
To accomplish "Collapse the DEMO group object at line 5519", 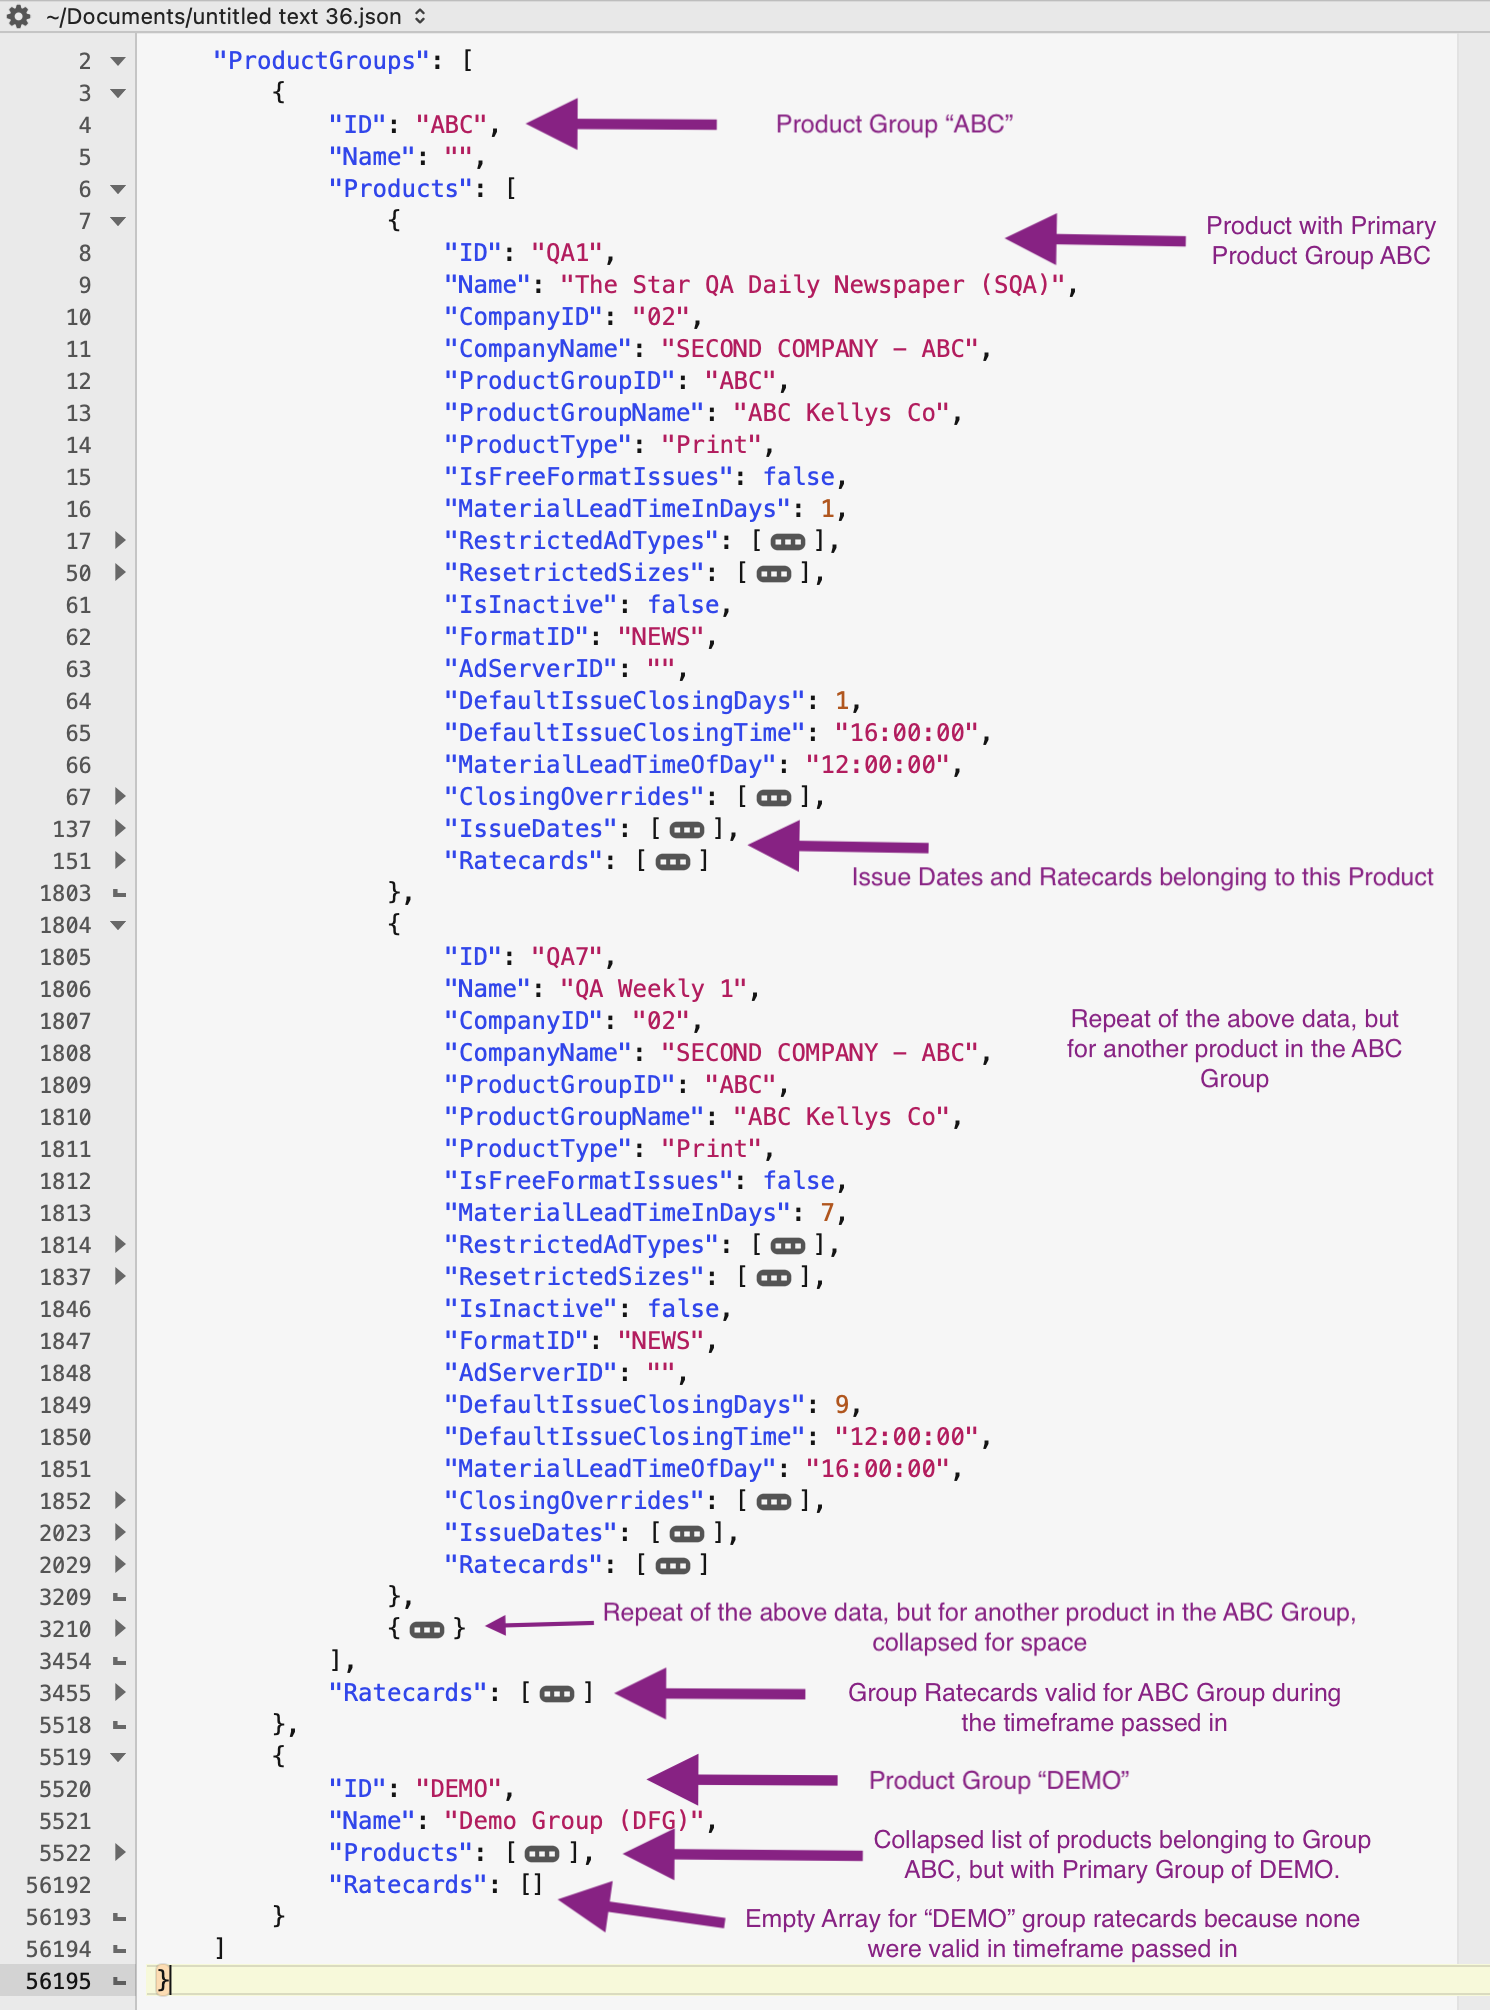I will click(118, 1758).
